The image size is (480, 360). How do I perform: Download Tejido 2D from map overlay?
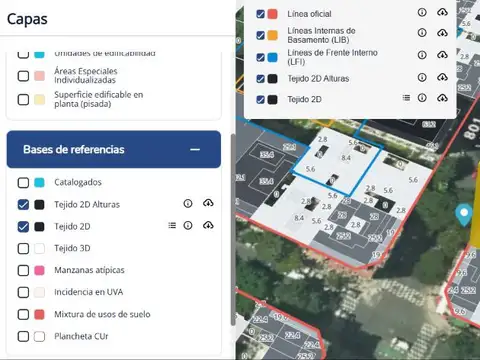pos(442,98)
